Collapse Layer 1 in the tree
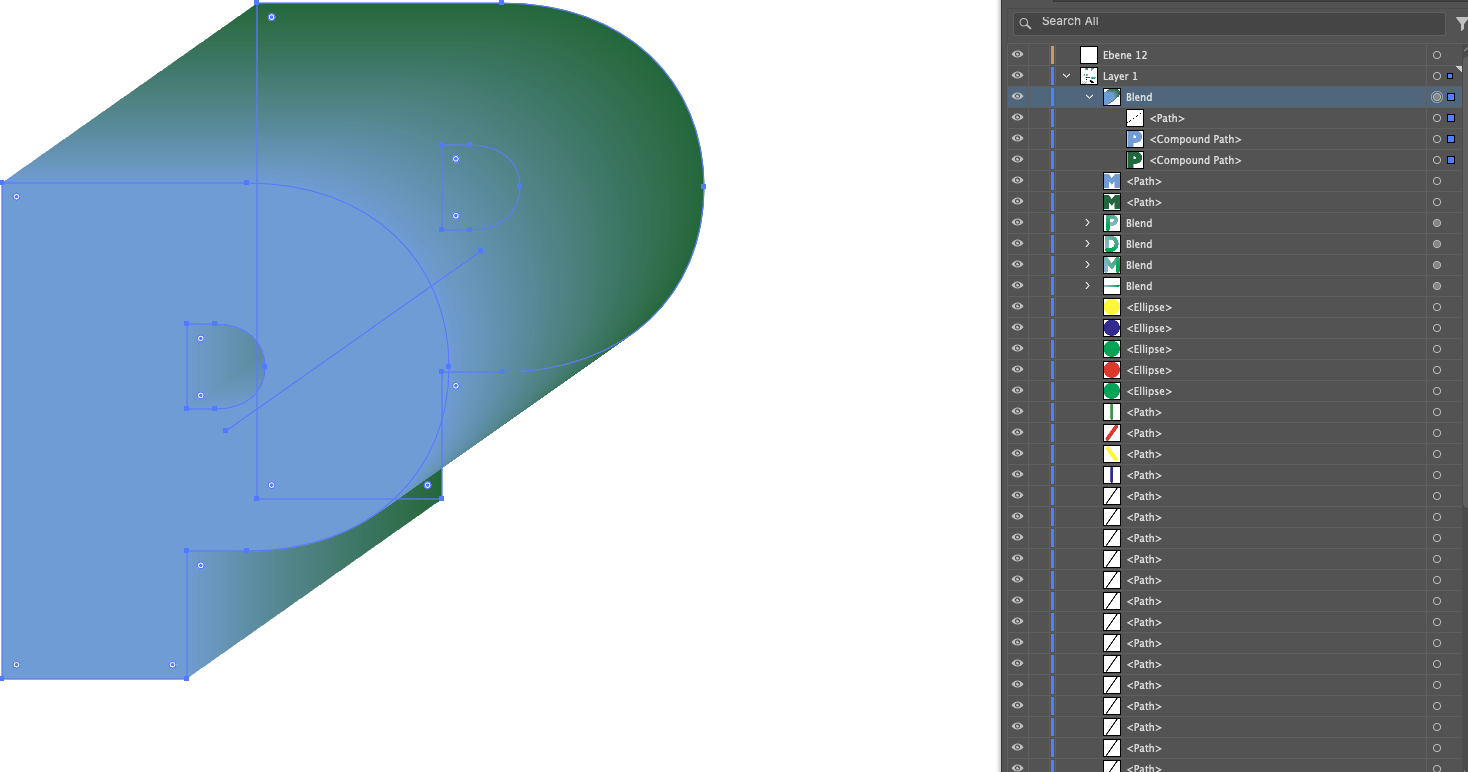The width and height of the screenshot is (1468, 772). (1065, 75)
